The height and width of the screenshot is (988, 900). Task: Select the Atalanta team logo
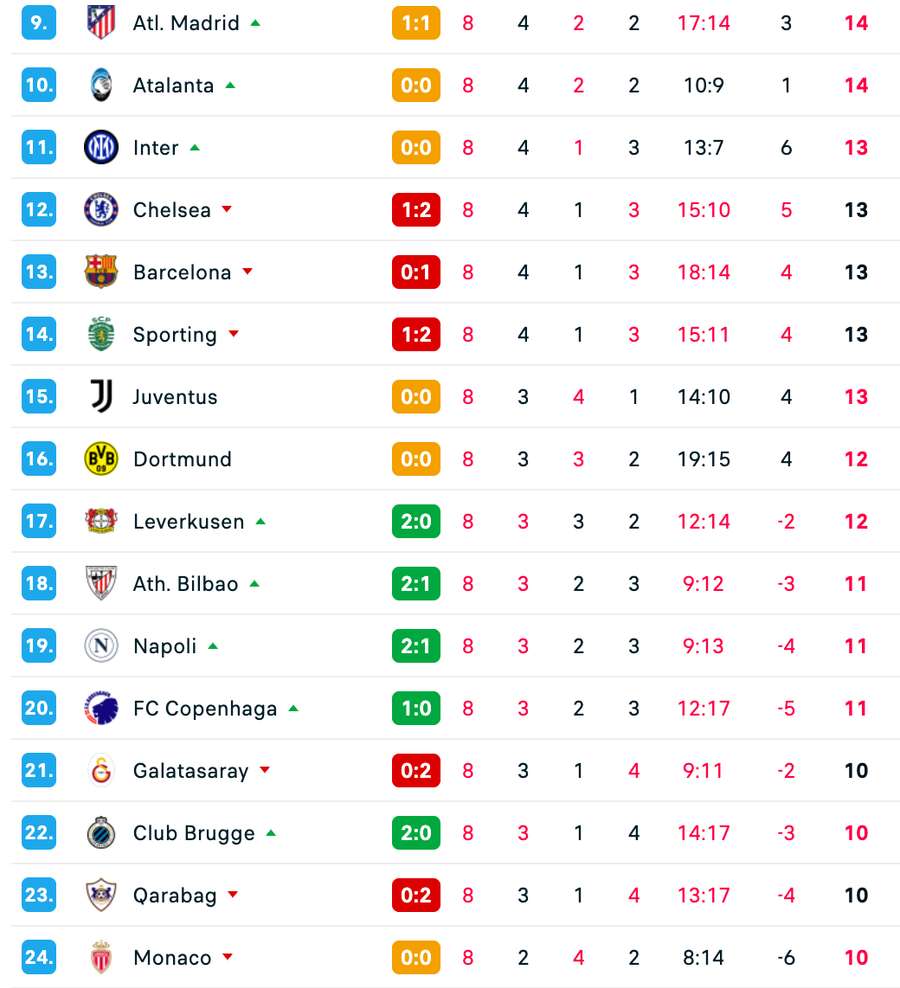click(101, 85)
